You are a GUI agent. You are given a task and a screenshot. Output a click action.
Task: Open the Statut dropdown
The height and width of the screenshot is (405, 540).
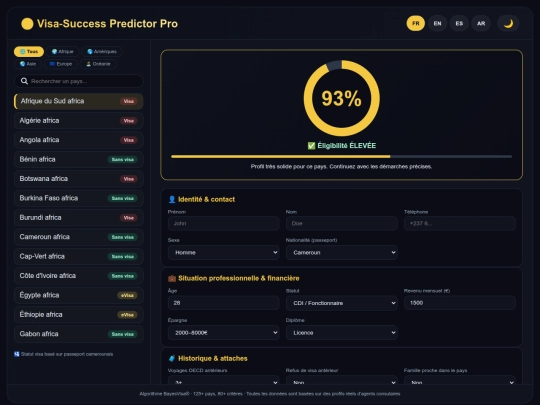pos(342,303)
